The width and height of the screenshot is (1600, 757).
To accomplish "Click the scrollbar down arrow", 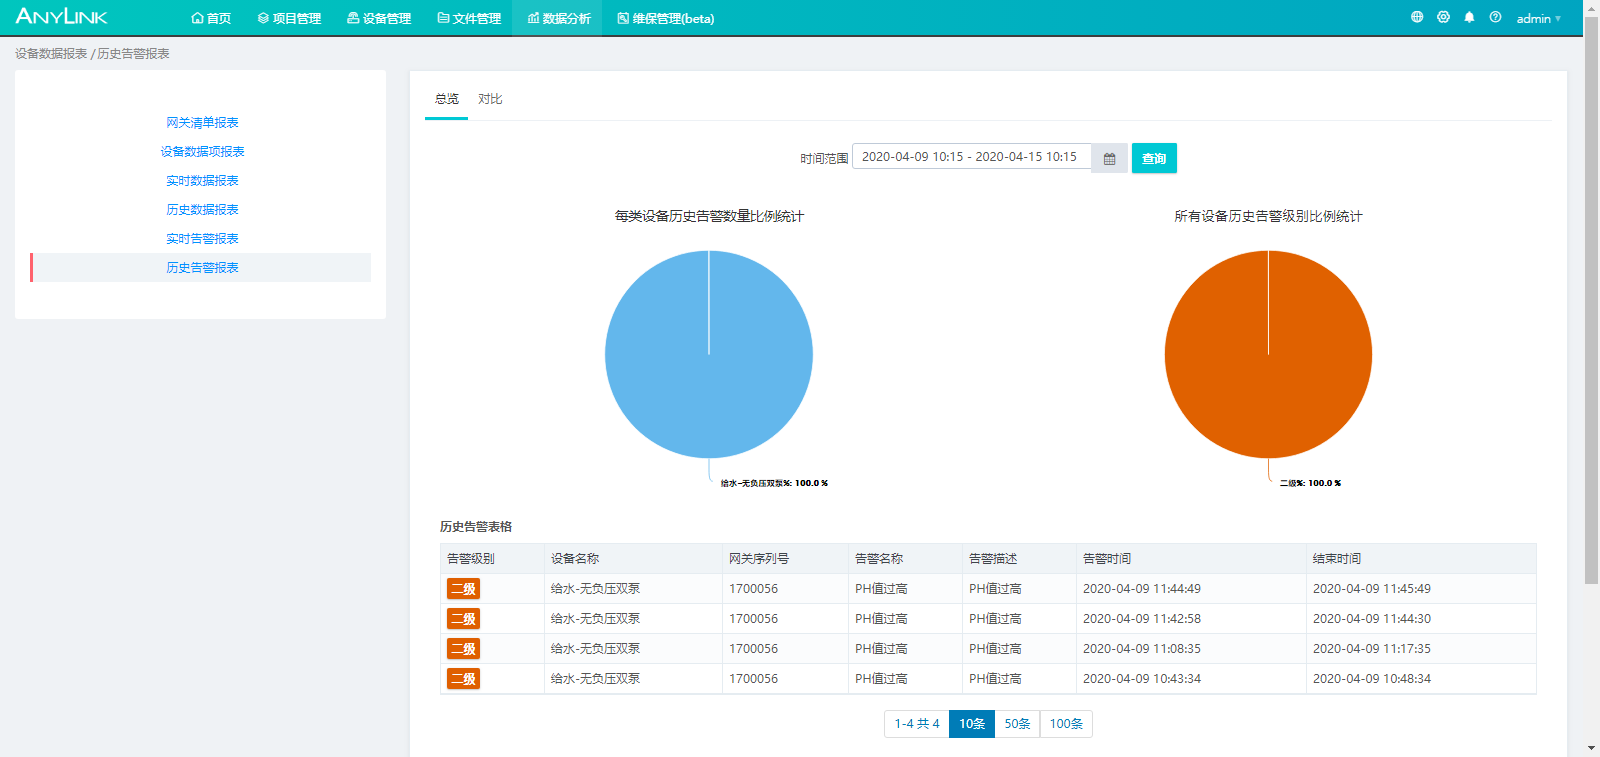I will click(x=1591, y=748).
